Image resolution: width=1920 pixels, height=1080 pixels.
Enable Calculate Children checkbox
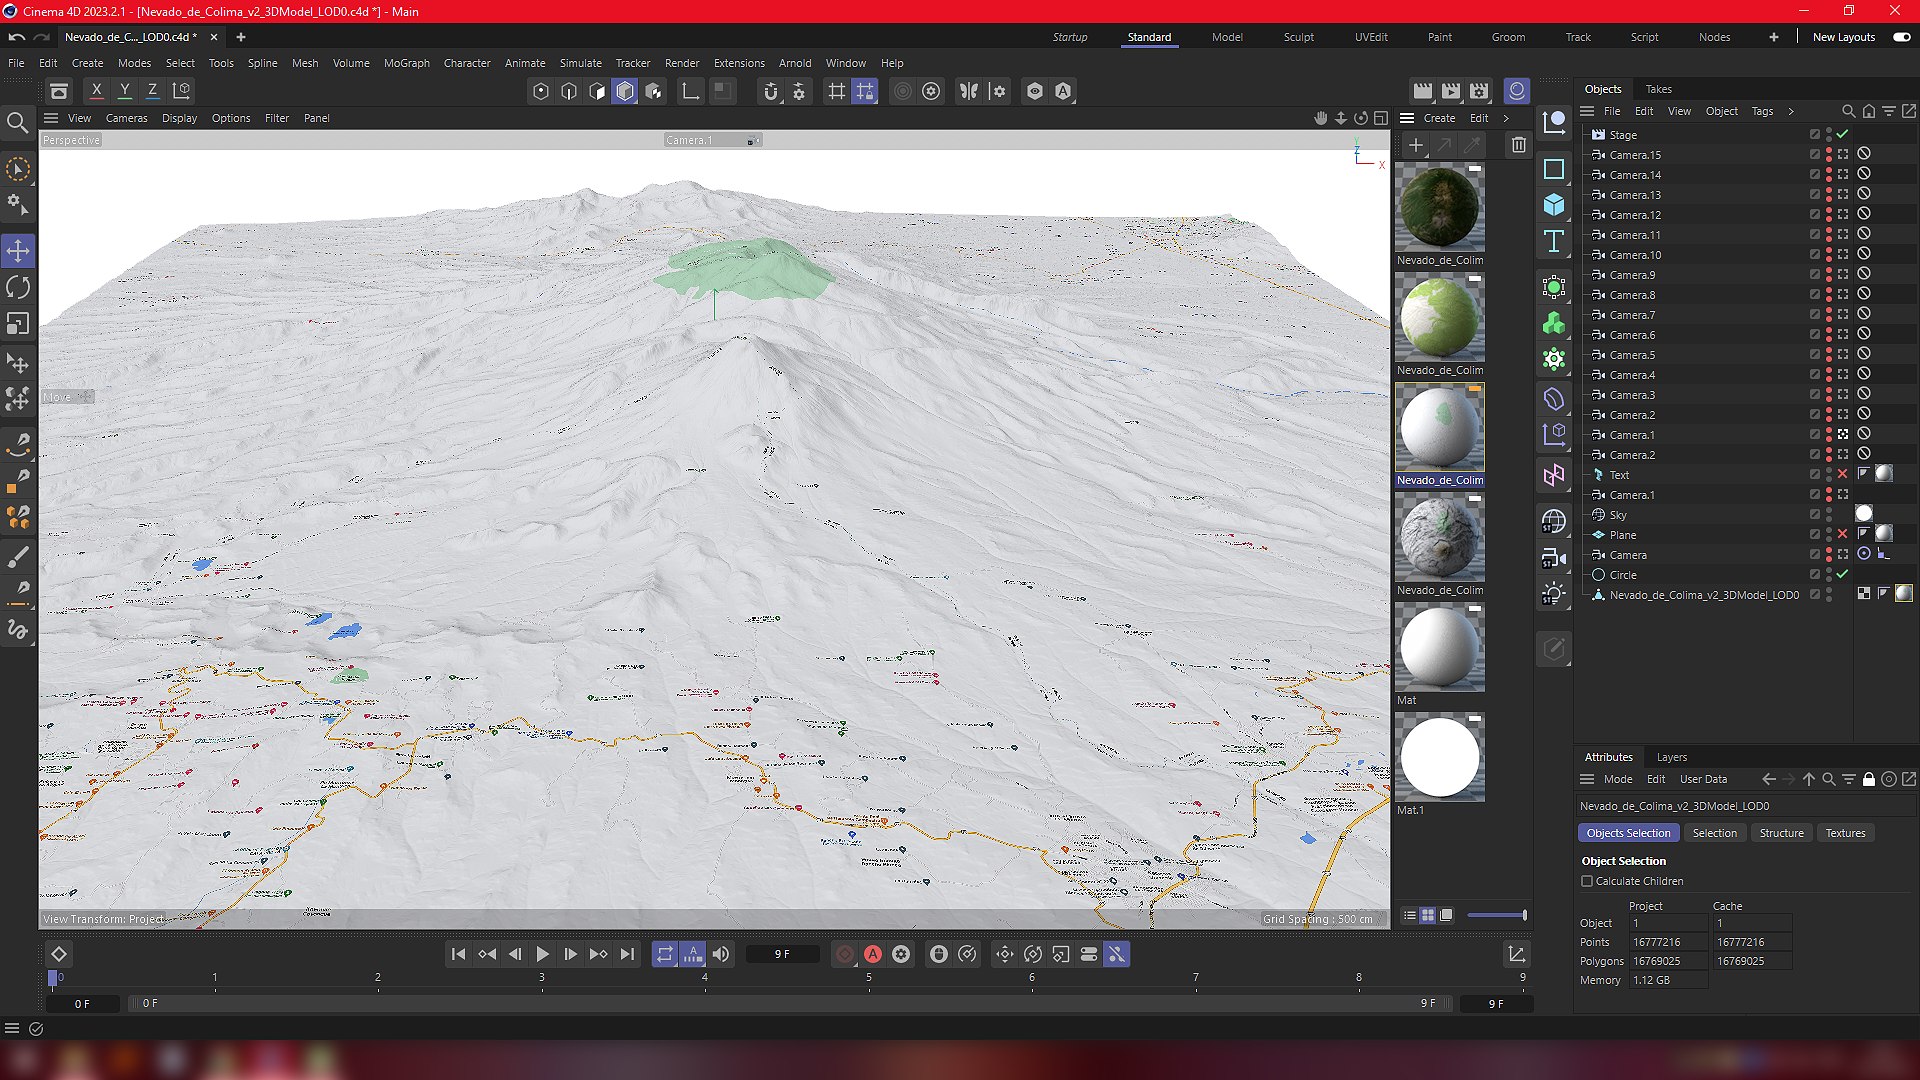click(x=1587, y=882)
